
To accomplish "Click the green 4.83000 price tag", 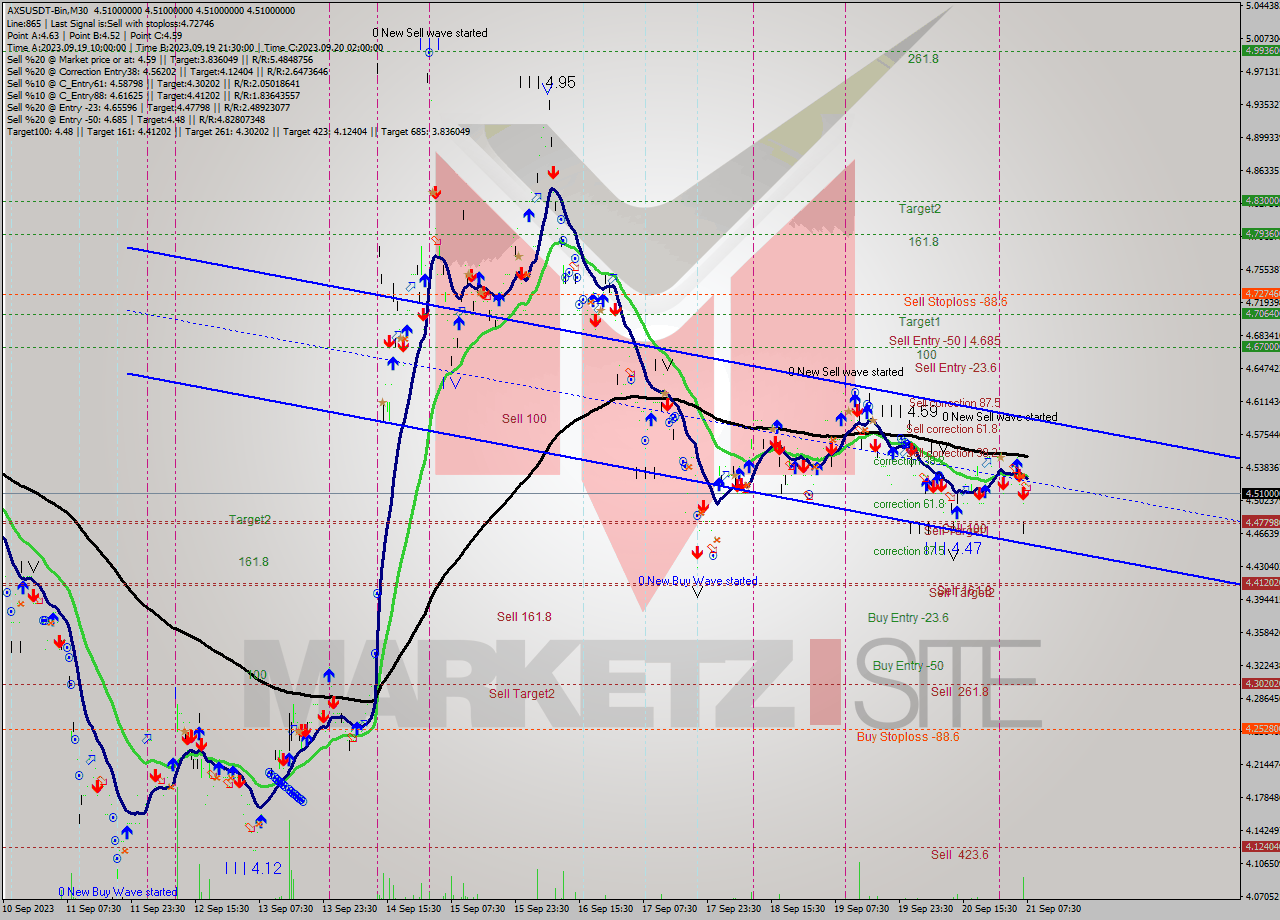I will [1260, 201].
